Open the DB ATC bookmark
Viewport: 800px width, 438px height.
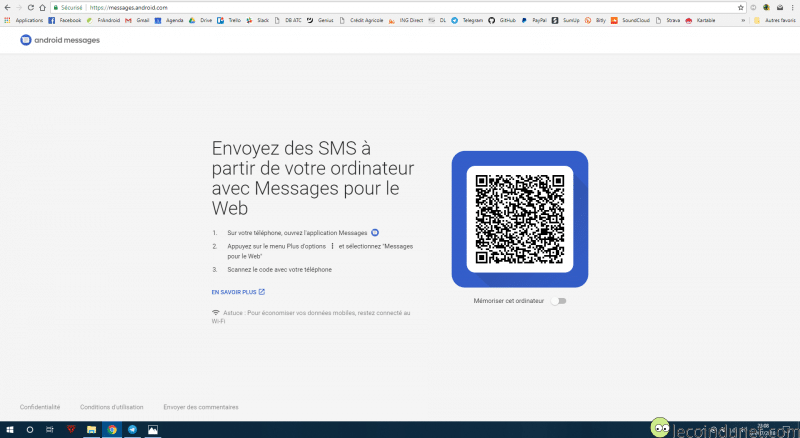(x=288, y=20)
